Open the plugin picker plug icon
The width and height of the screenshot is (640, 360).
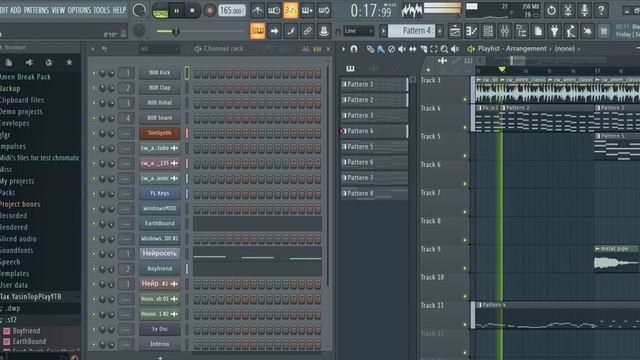[x=554, y=31]
